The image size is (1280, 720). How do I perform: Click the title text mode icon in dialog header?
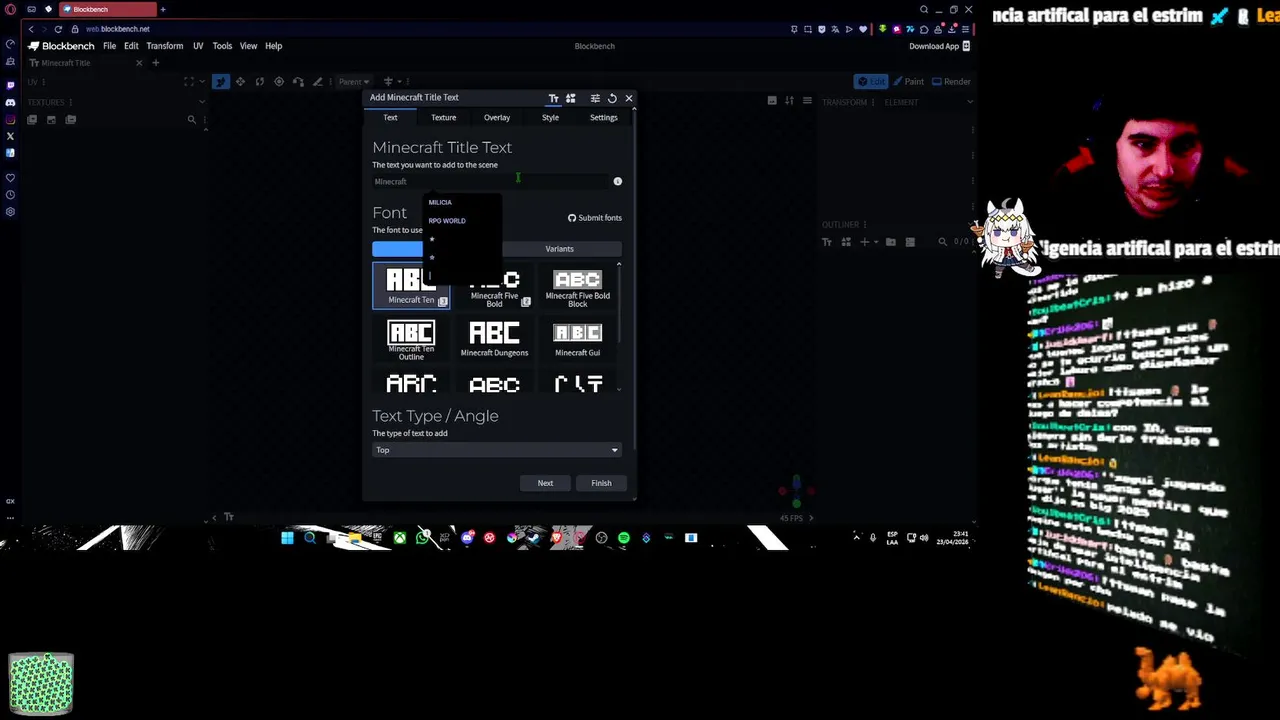(x=553, y=98)
